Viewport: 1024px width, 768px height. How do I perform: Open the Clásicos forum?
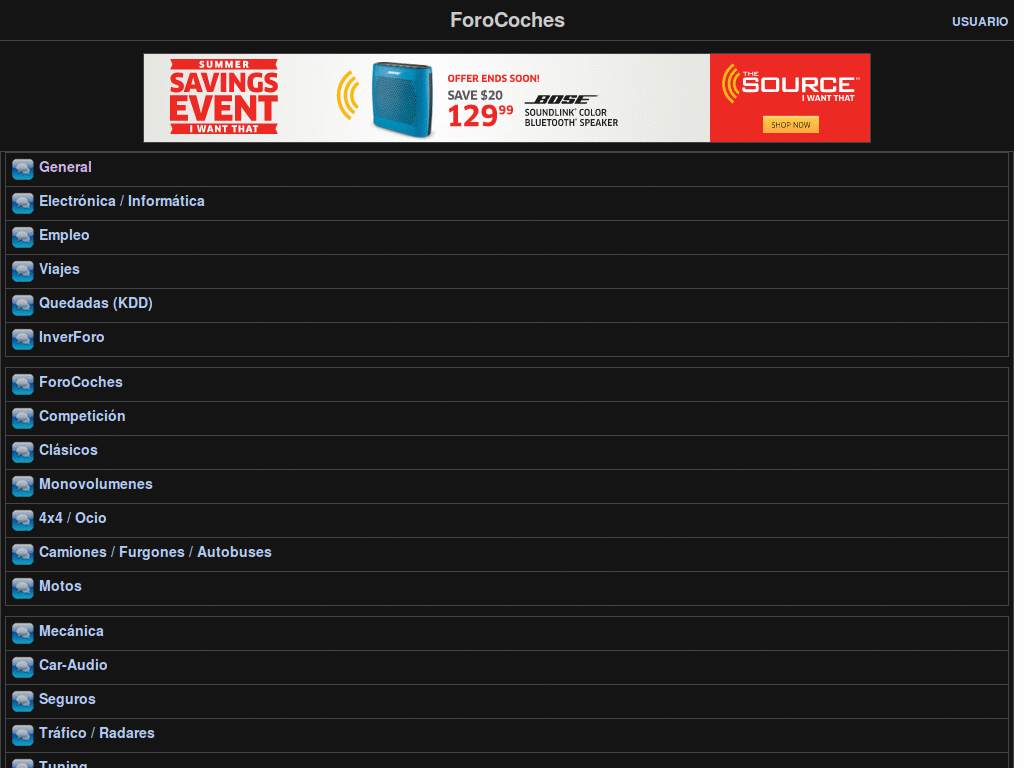point(69,450)
